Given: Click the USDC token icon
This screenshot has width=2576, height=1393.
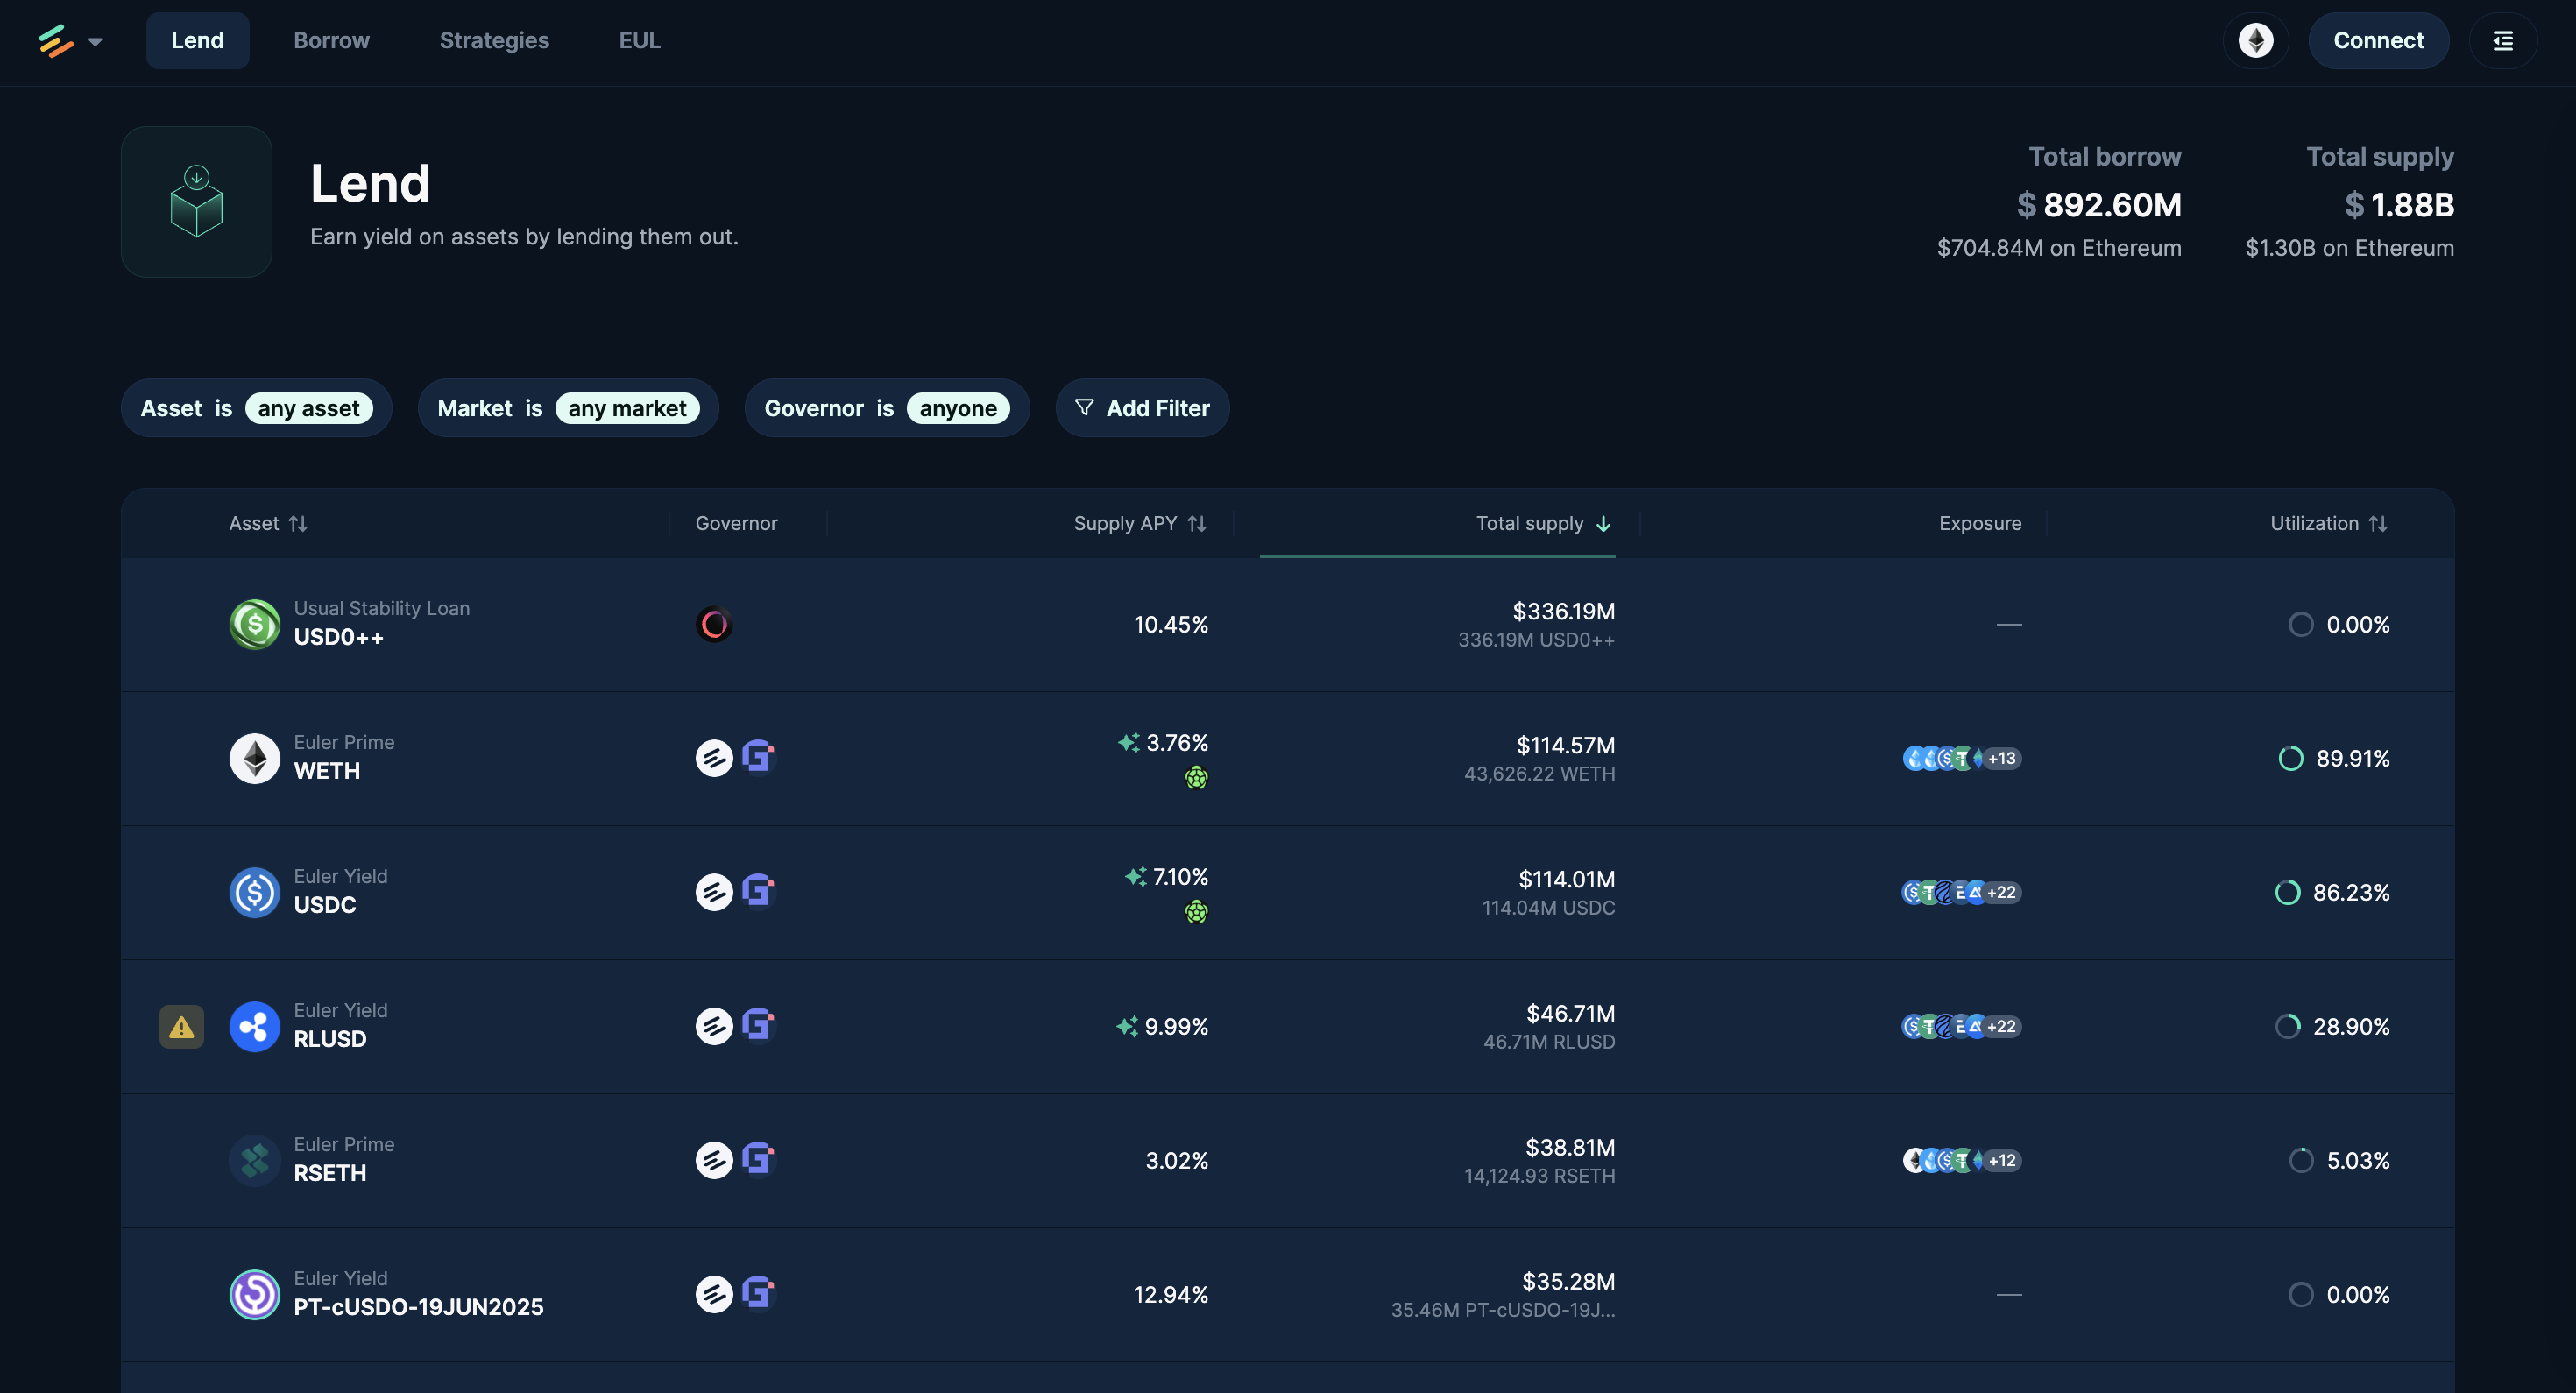Looking at the screenshot, I should [x=255, y=892].
